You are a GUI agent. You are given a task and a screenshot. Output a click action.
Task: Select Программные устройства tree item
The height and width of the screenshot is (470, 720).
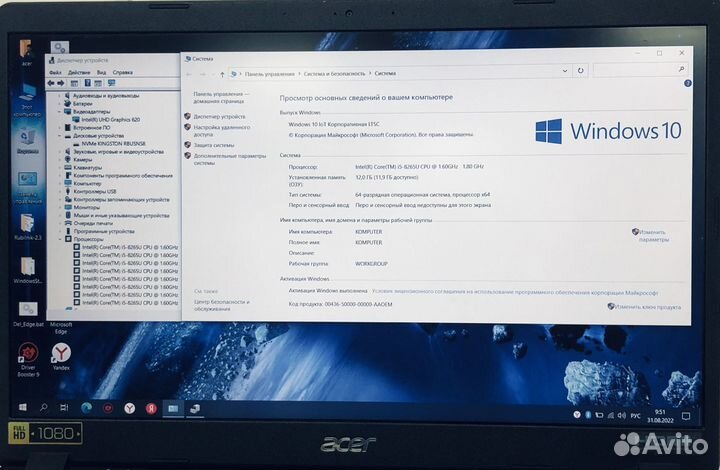104,231
